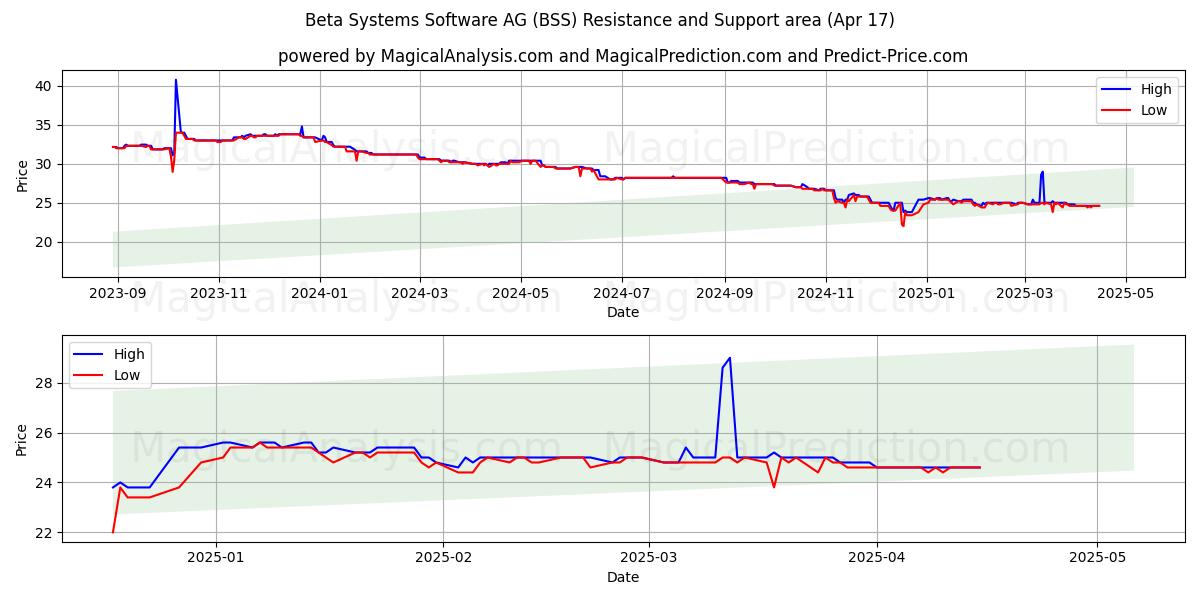Image resolution: width=1200 pixels, height=600 pixels.
Task: Click the '2023-11' date label on top chart
Action: [219, 294]
